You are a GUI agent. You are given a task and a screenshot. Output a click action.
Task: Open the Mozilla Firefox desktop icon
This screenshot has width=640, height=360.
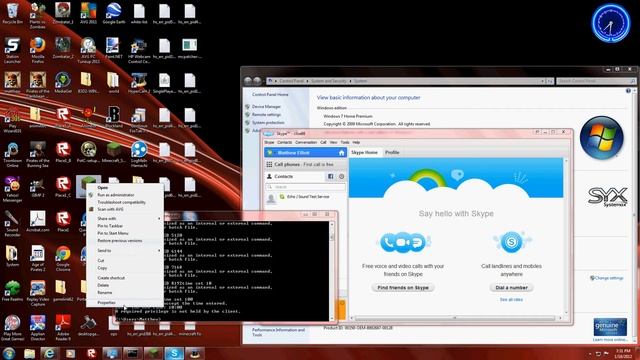(38, 50)
